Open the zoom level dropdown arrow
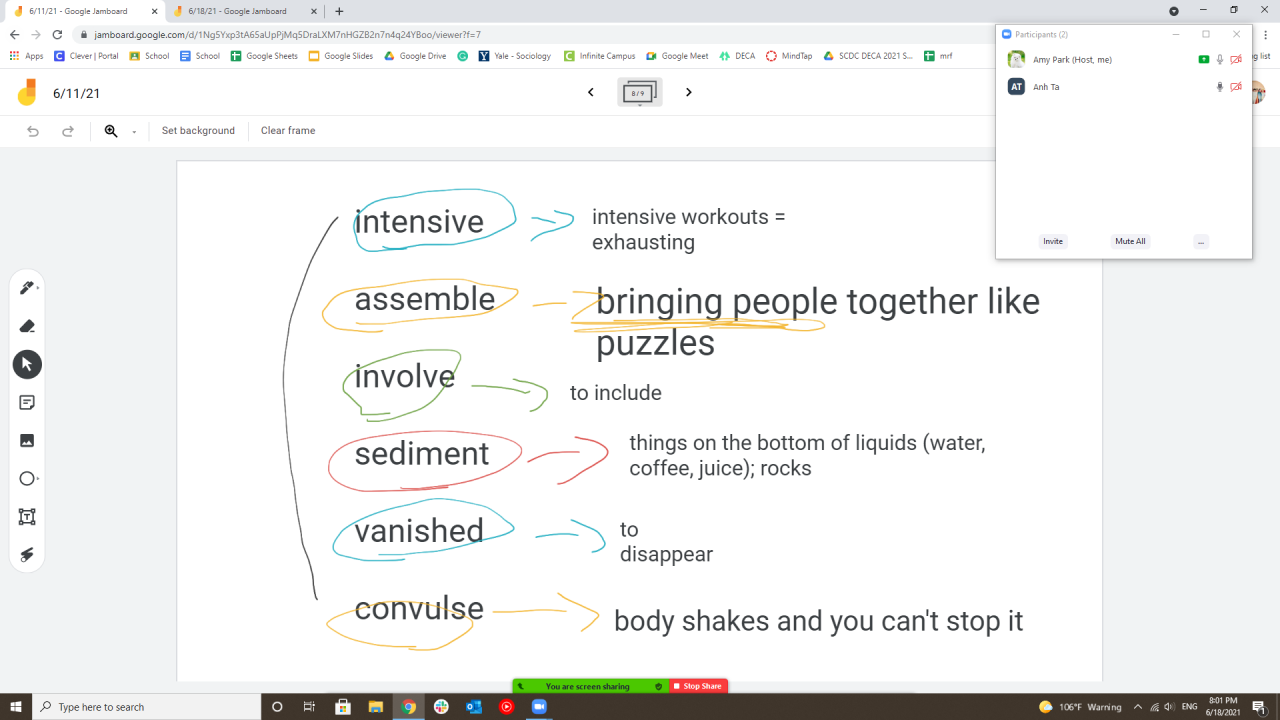The height and width of the screenshot is (720, 1280). 134,132
